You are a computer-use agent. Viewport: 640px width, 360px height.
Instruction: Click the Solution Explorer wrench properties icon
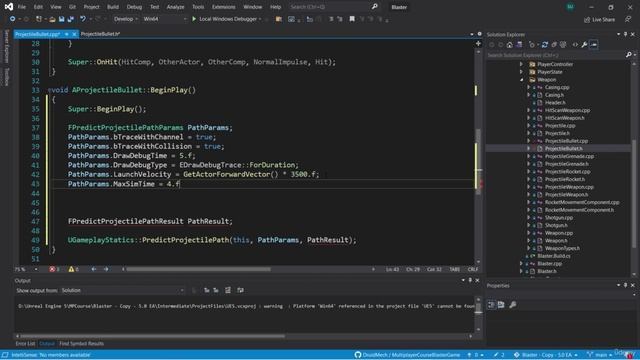coord(584,44)
